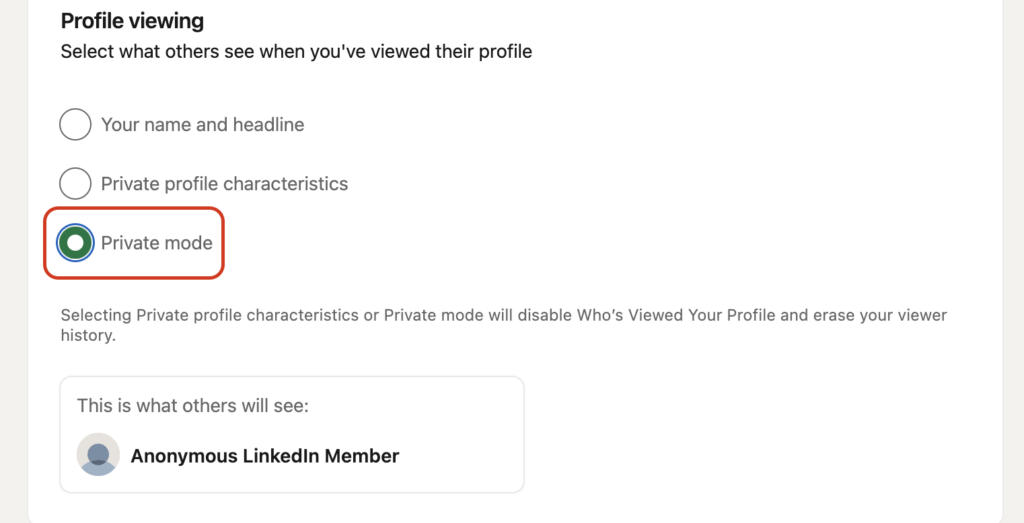Click the white center dot of the Private mode radio
The height and width of the screenshot is (523, 1024).
click(x=75, y=243)
